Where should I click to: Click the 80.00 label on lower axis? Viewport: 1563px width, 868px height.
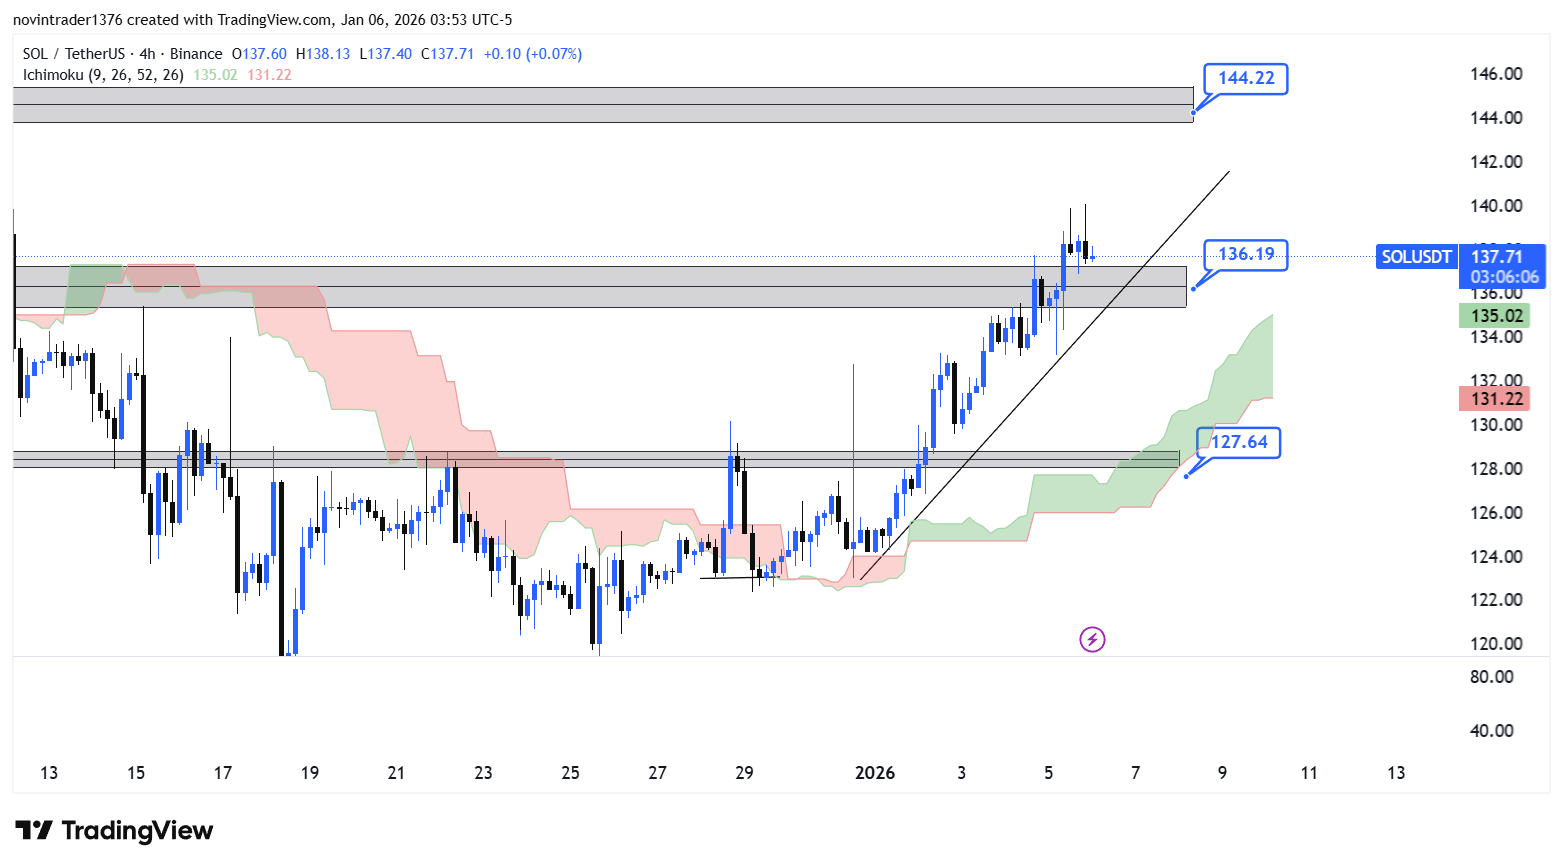1491,677
